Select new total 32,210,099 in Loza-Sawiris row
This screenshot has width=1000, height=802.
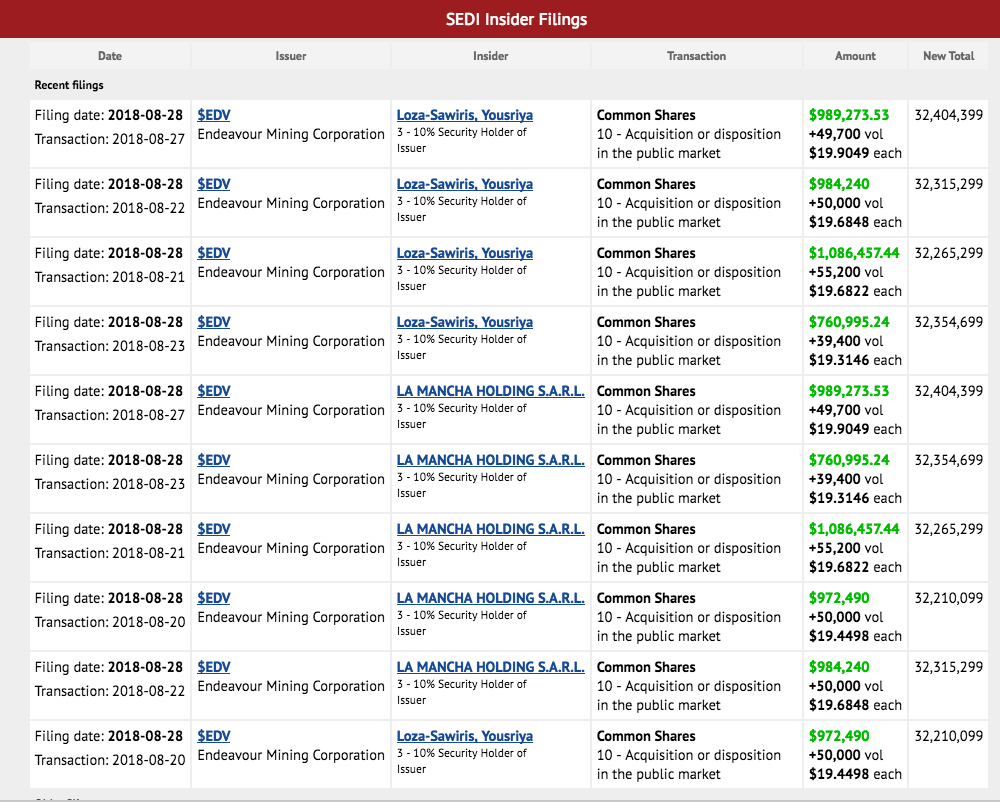948,736
